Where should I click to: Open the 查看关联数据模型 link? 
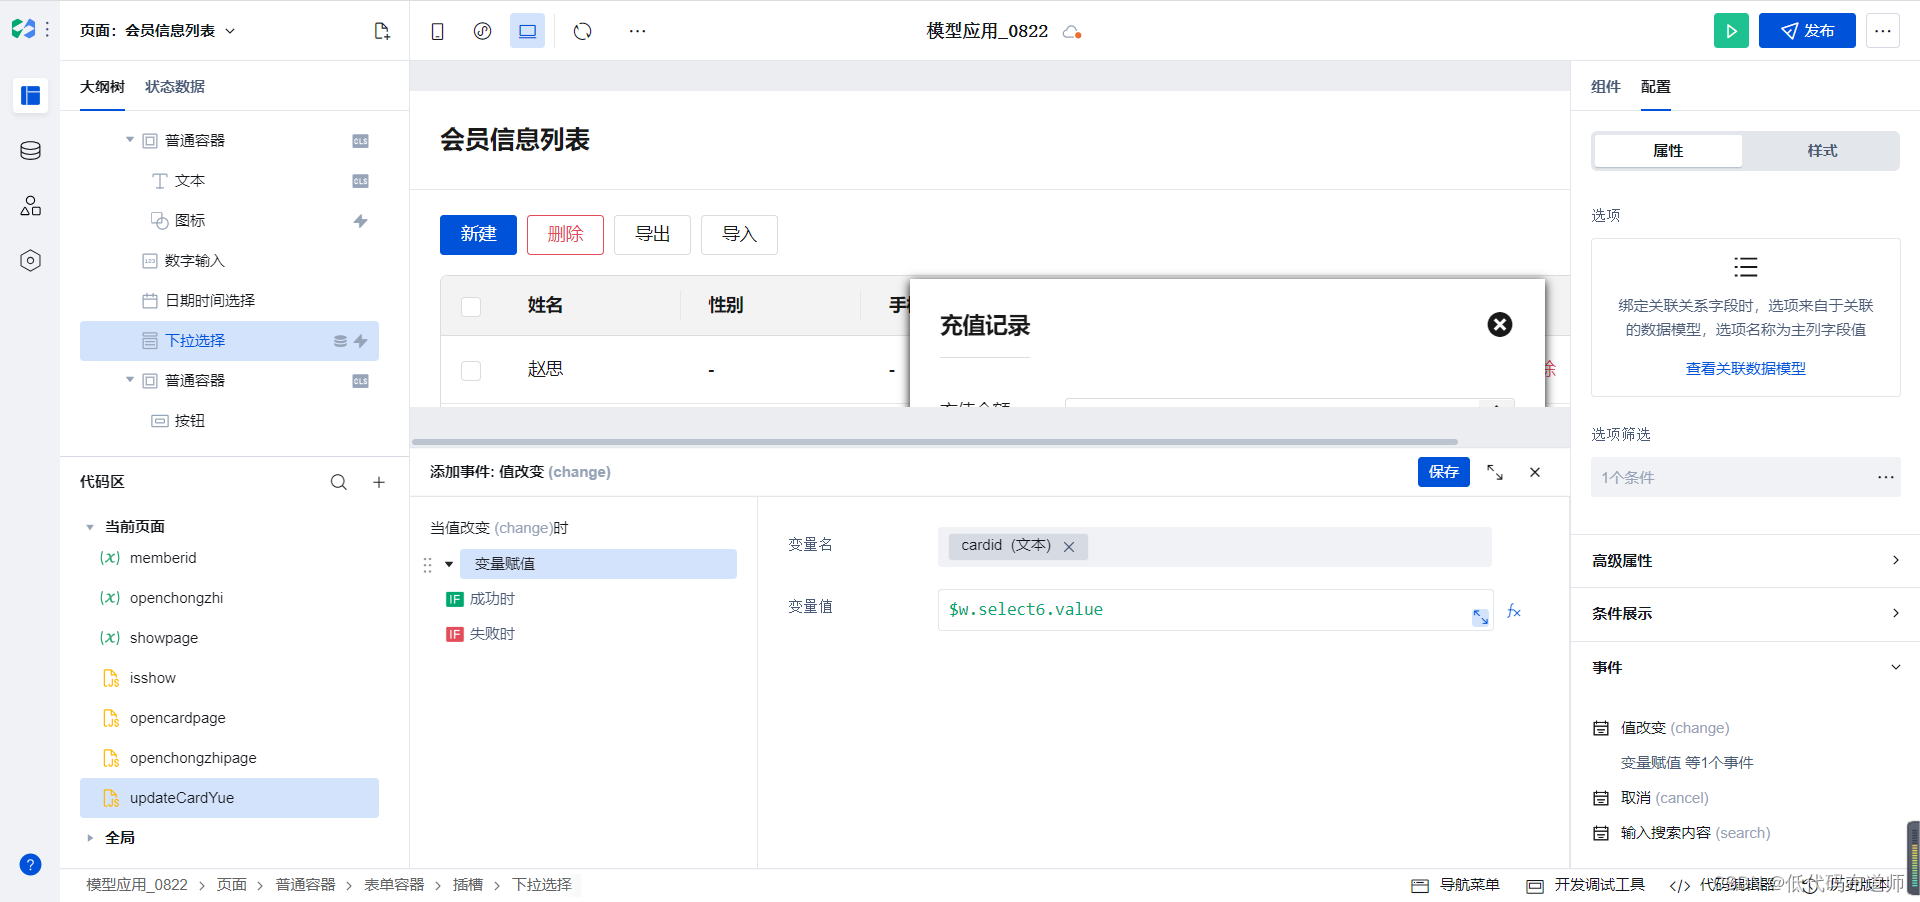(x=1745, y=369)
